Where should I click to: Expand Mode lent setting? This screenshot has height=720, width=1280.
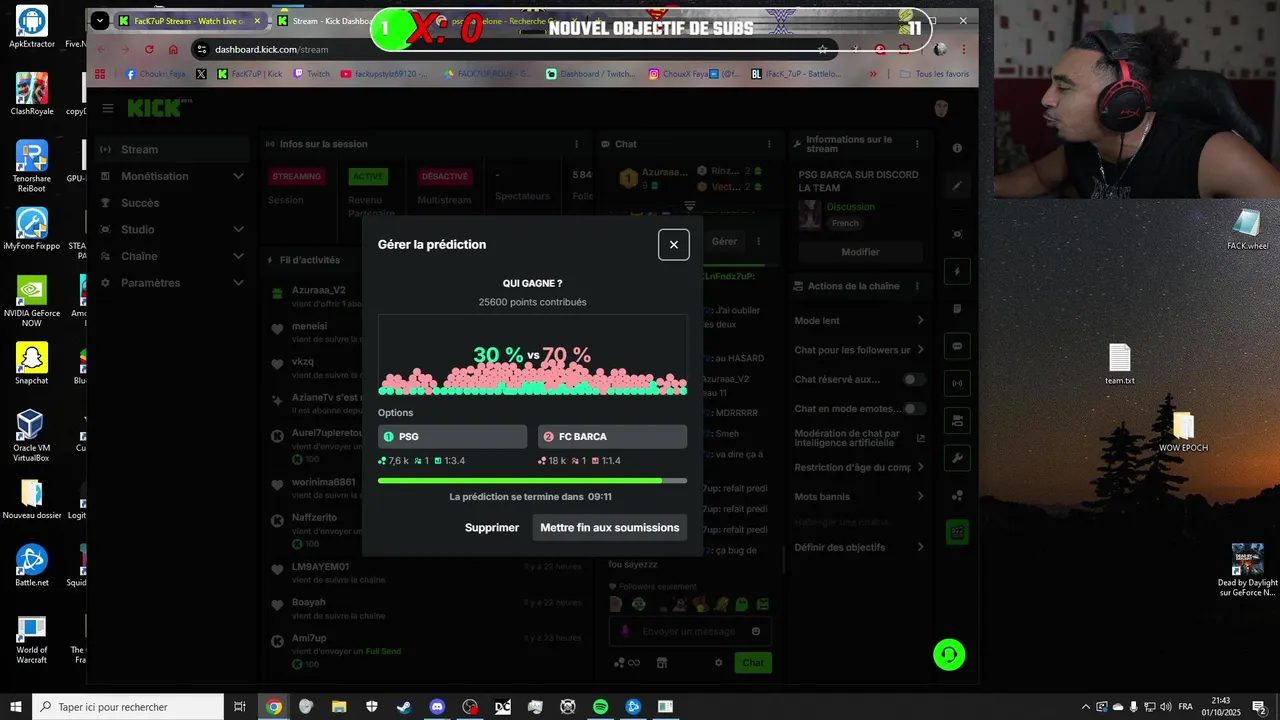860,321
